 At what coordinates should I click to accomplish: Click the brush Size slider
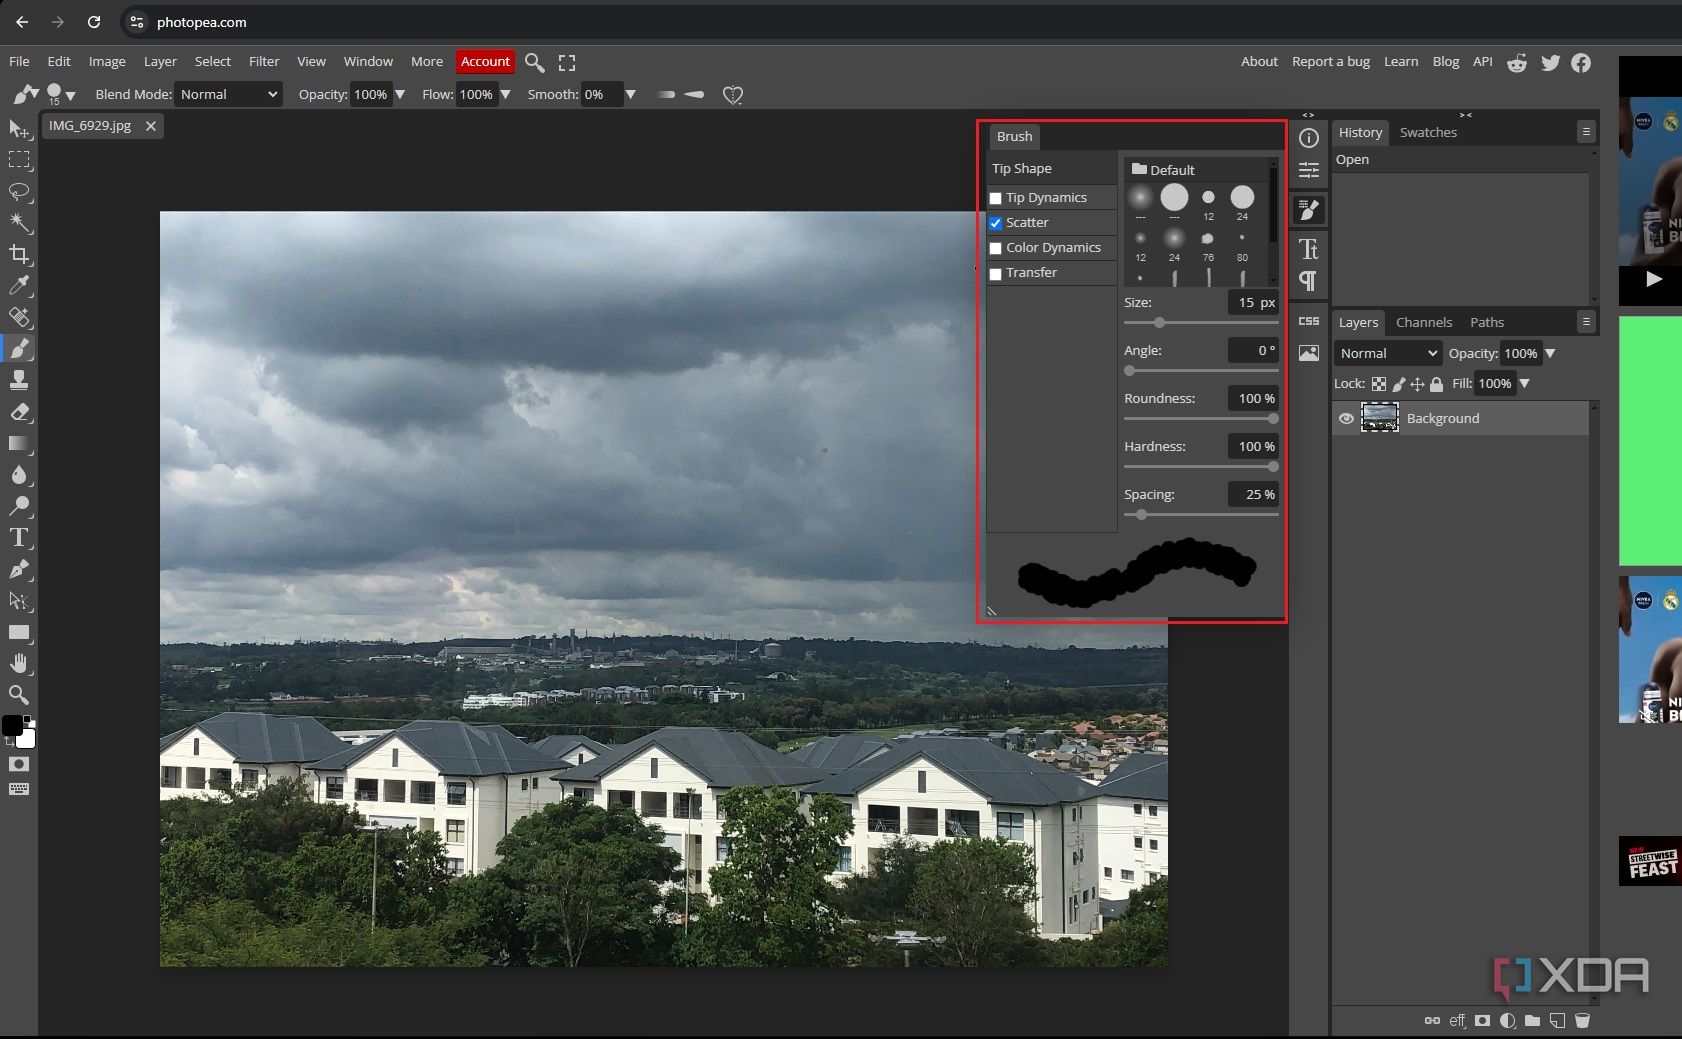[x=1201, y=323]
